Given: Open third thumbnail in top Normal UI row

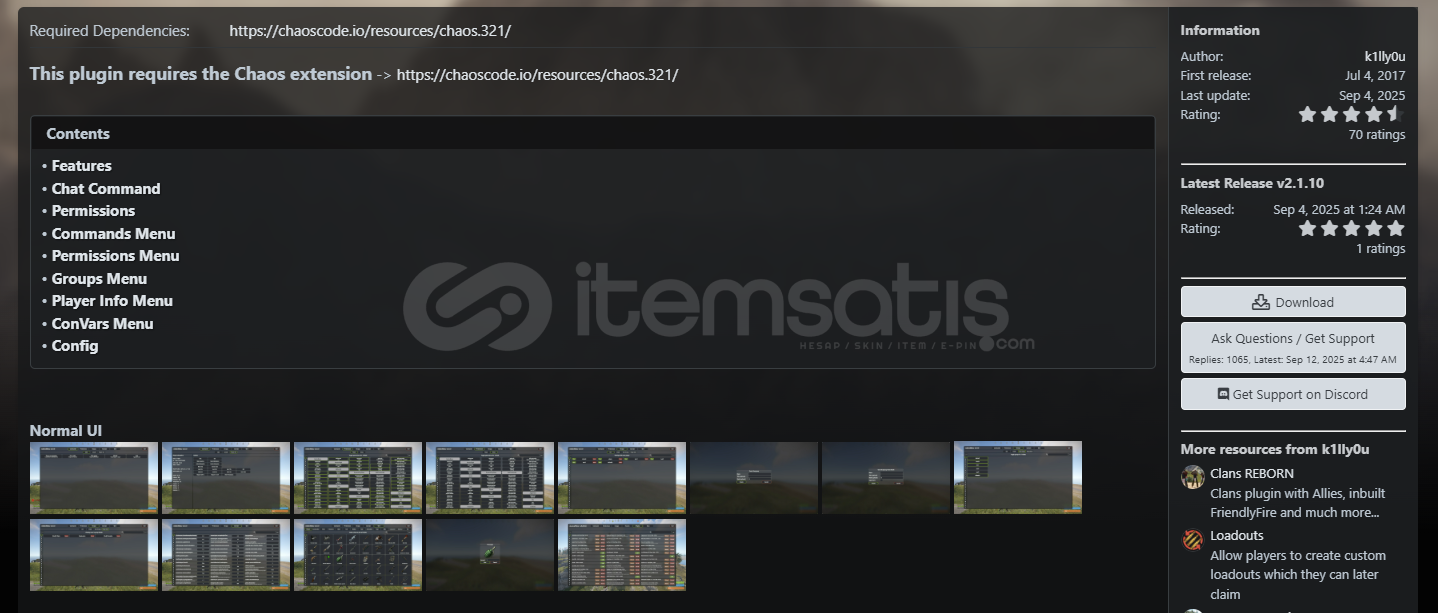Looking at the screenshot, I should pyautogui.click(x=358, y=478).
